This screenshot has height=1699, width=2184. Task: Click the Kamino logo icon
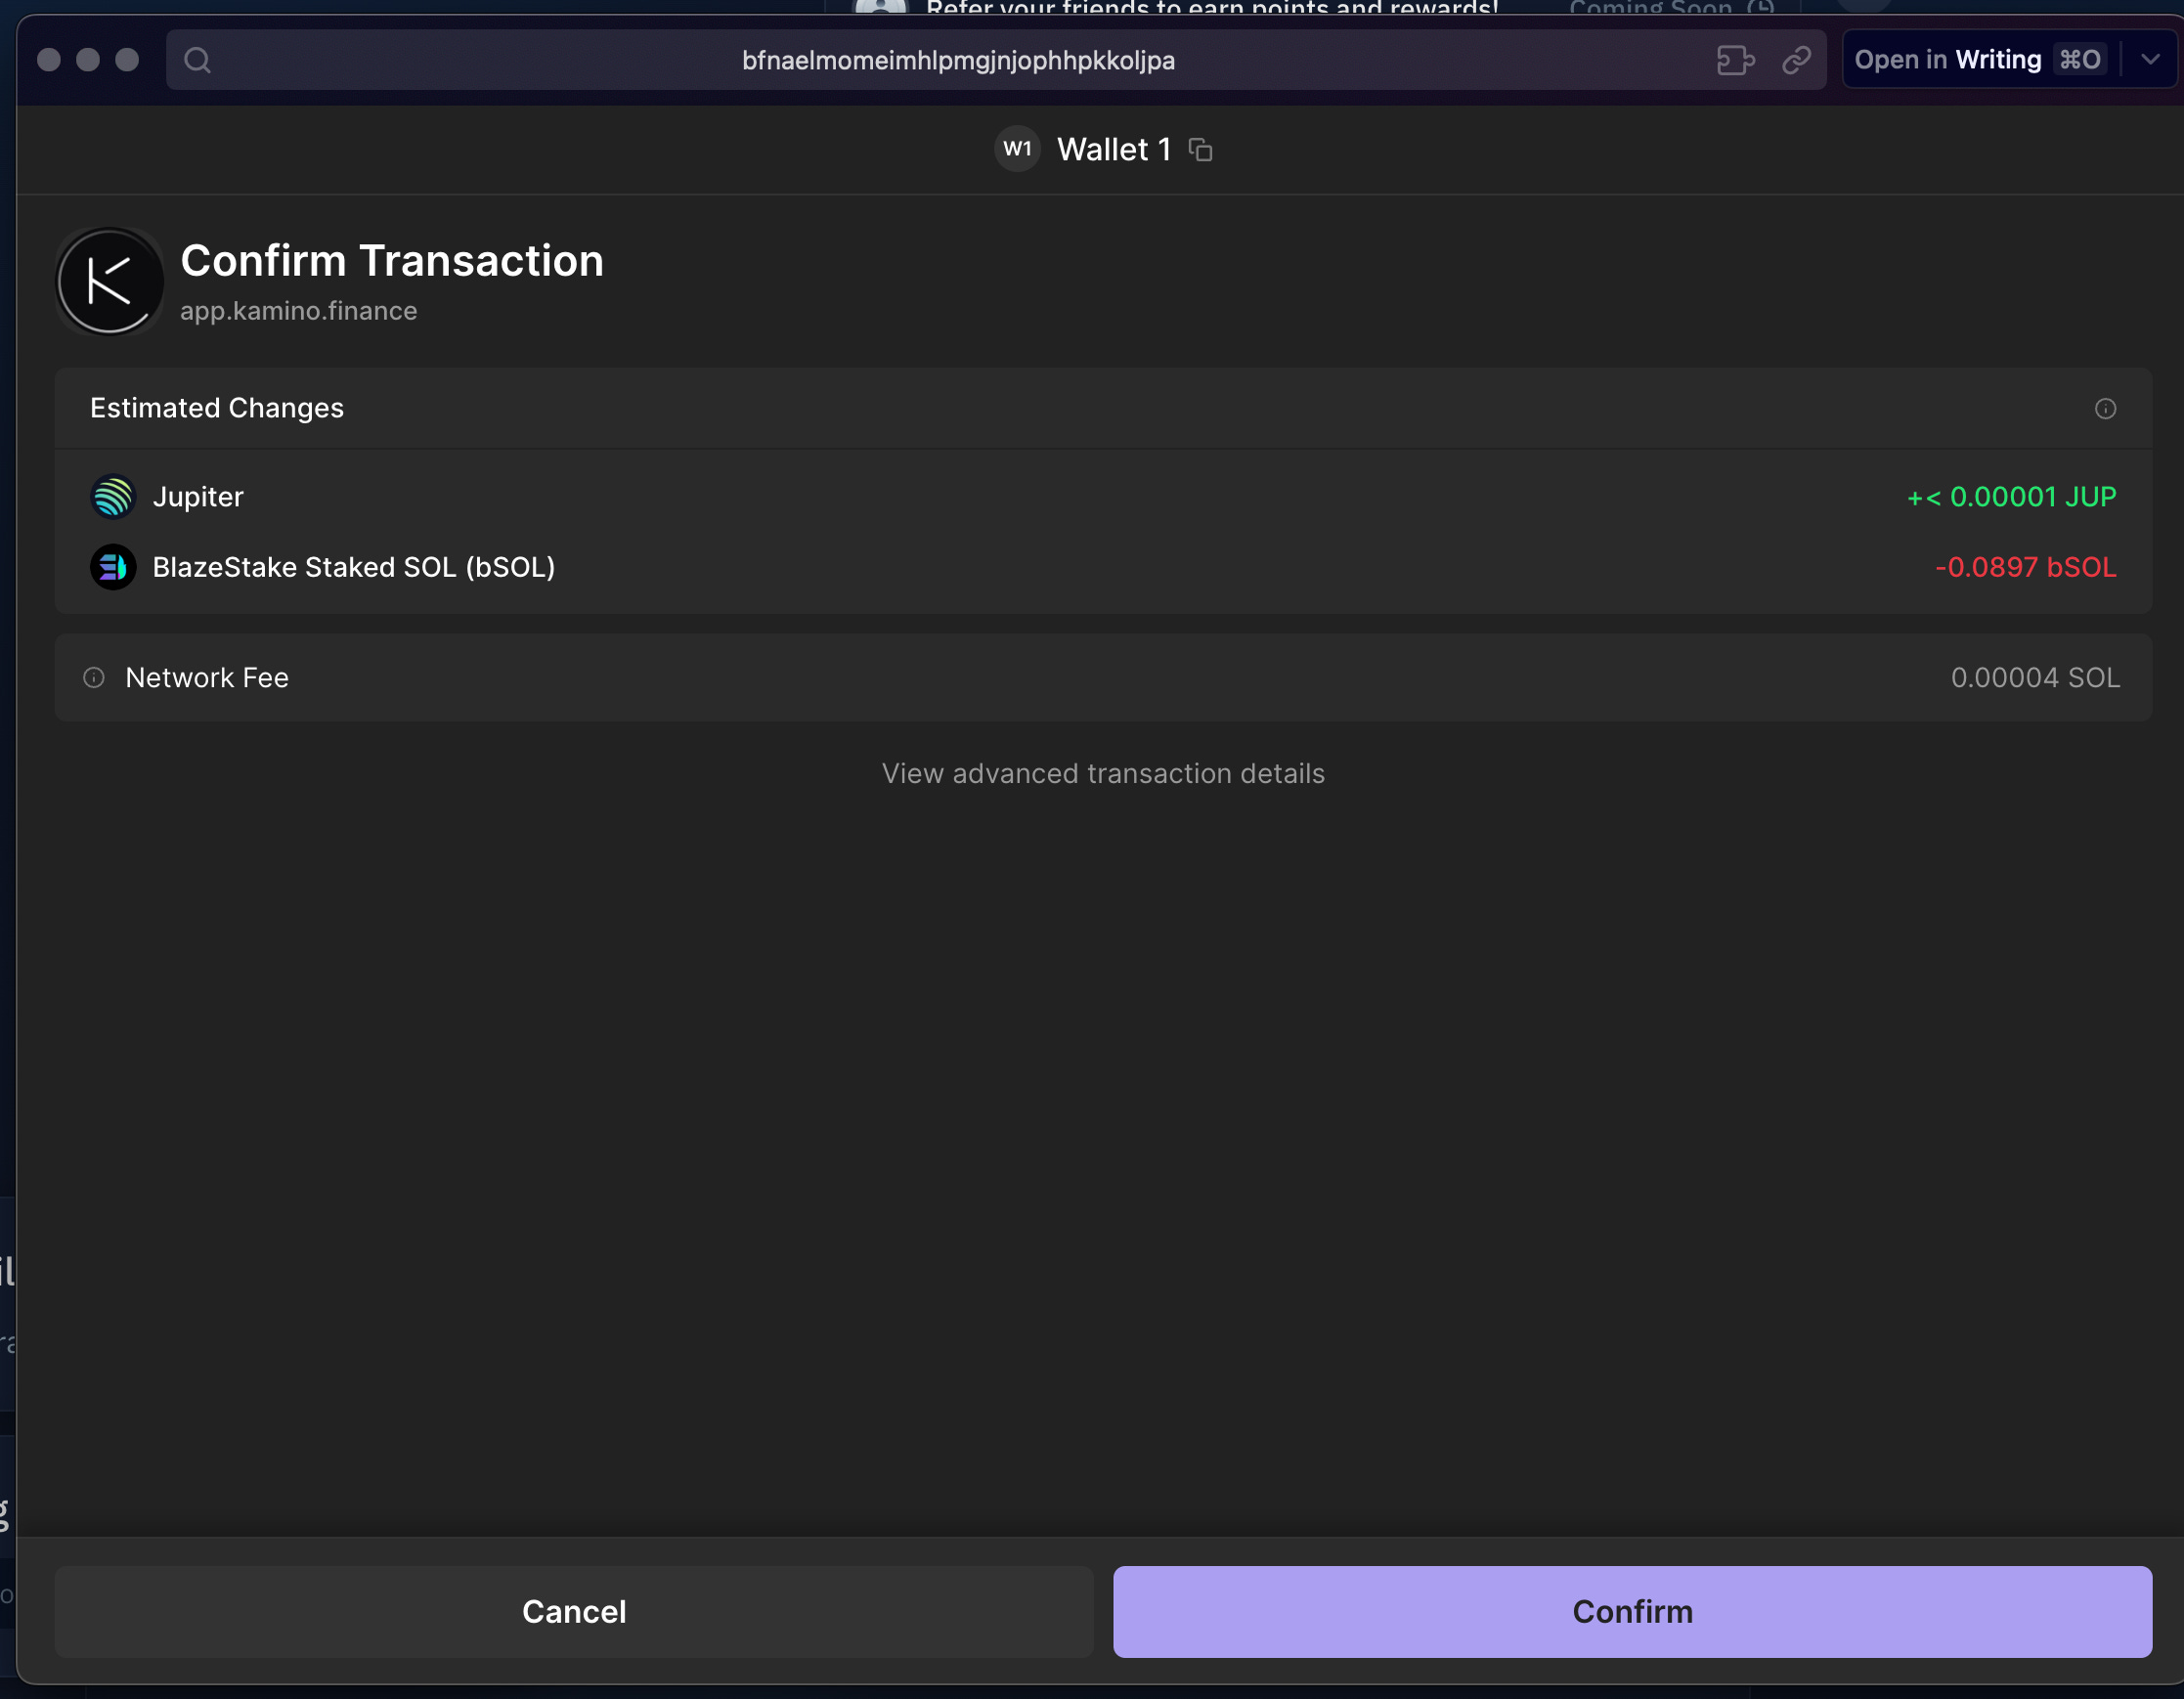click(110, 281)
